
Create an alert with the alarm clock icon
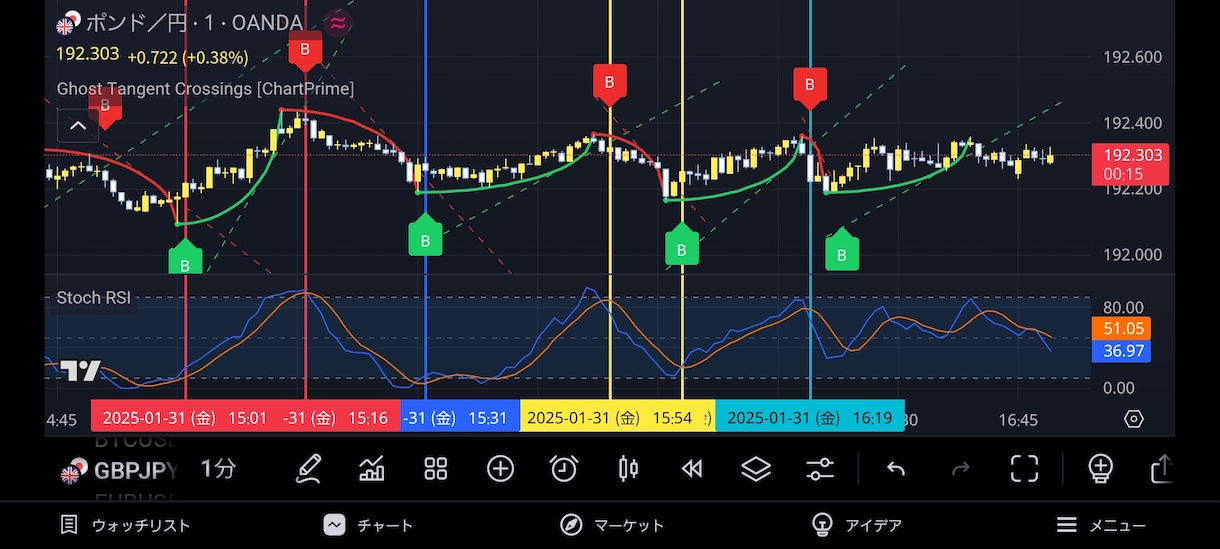564,468
